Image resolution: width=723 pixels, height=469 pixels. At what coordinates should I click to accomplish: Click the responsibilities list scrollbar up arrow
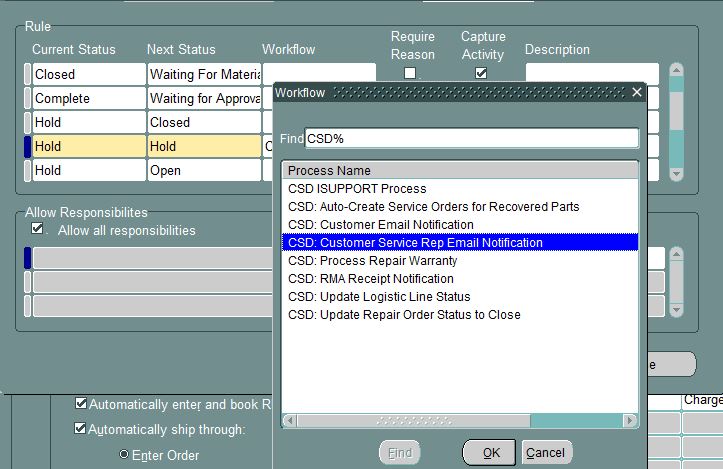coord(676,254)
